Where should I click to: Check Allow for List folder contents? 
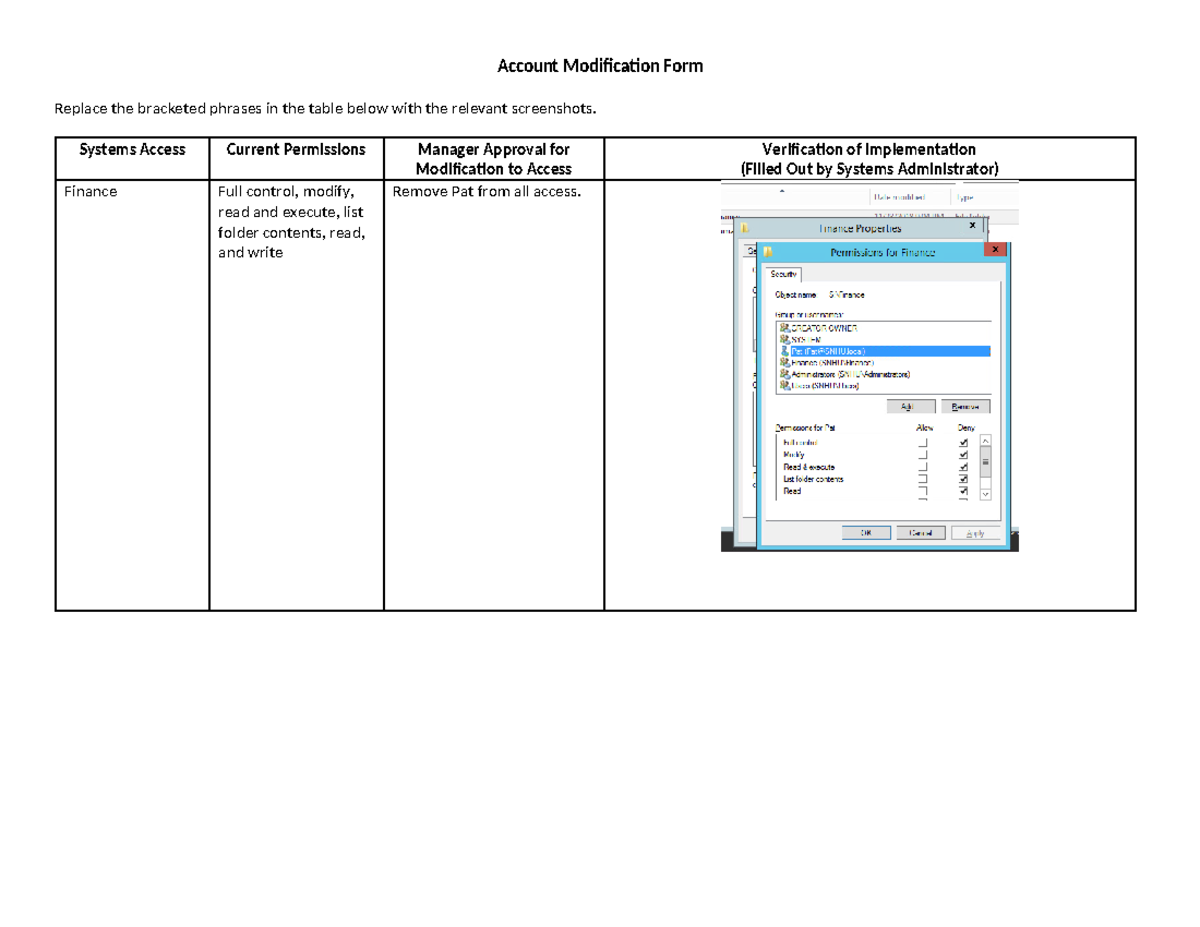[923, 479]
